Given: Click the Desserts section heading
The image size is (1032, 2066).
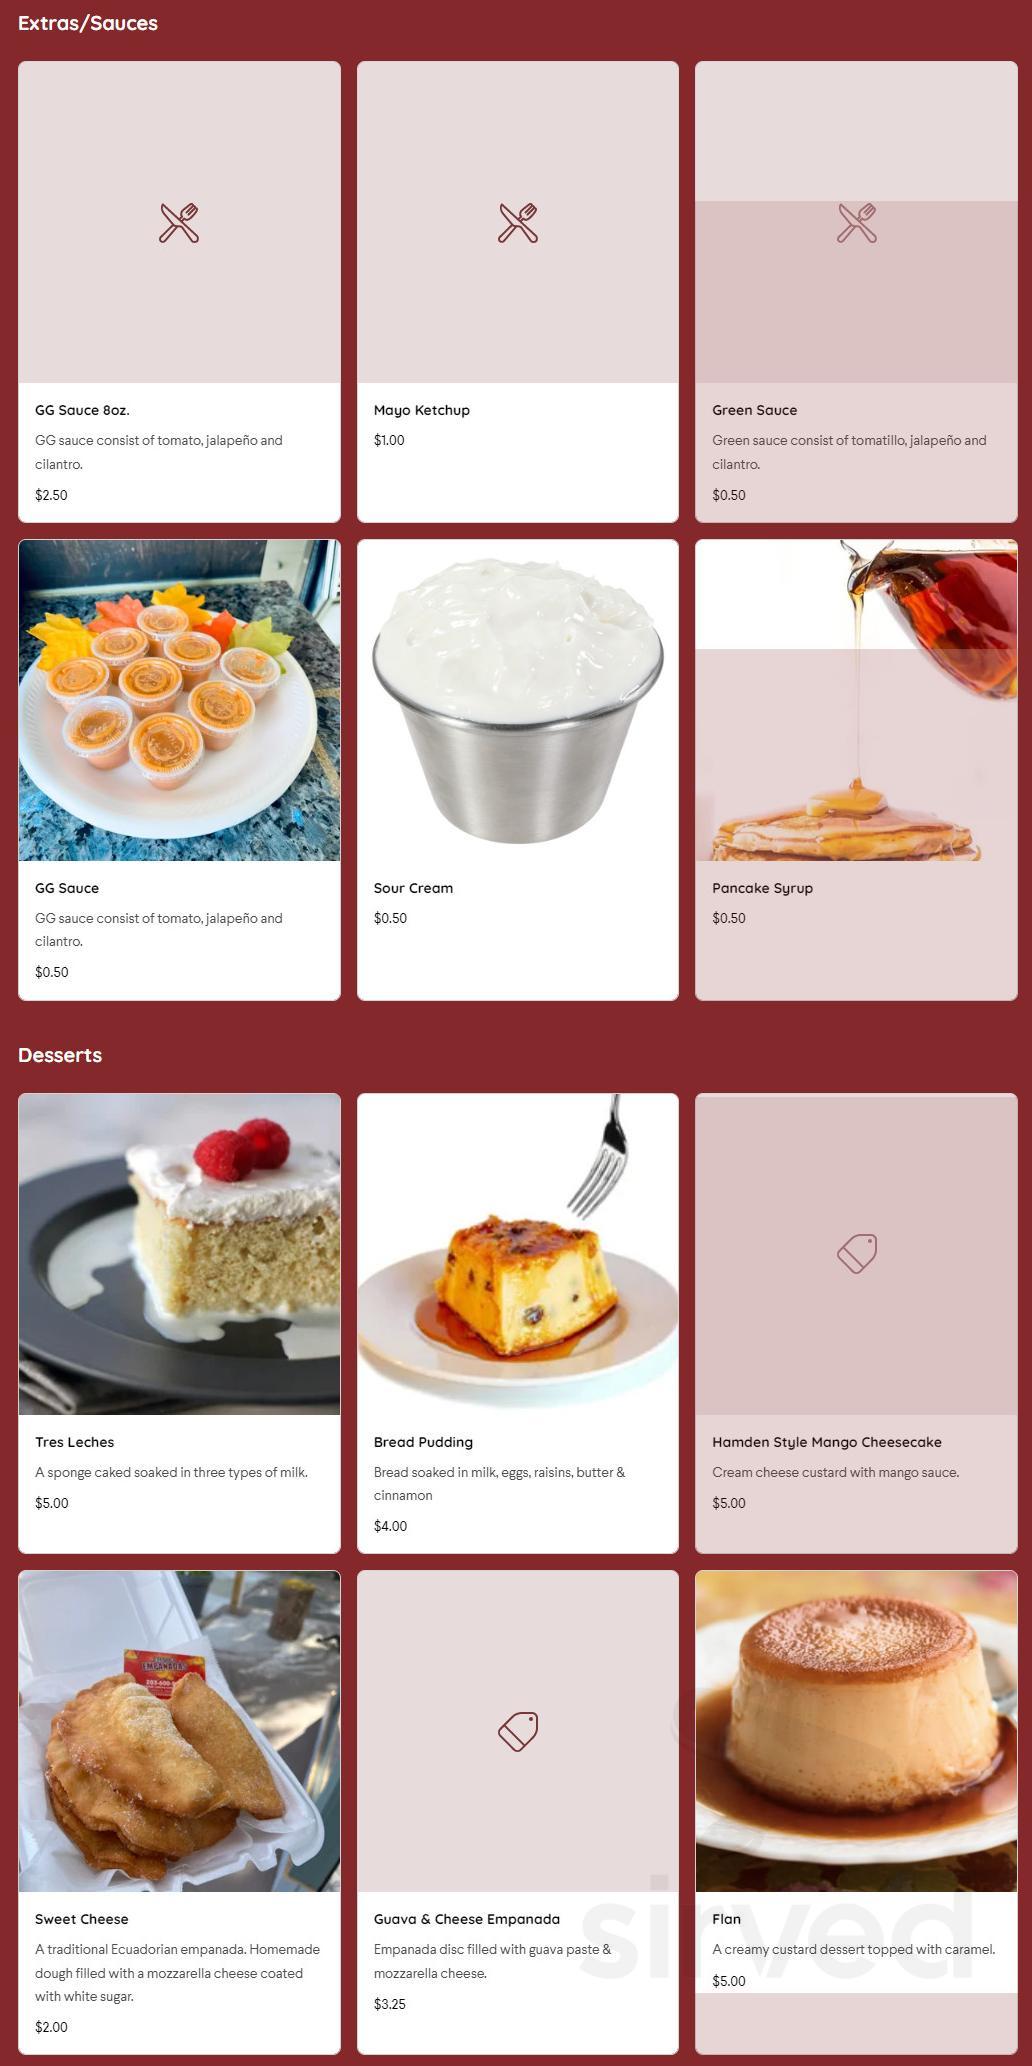Looking at the screenshot, I should 60,1055.
